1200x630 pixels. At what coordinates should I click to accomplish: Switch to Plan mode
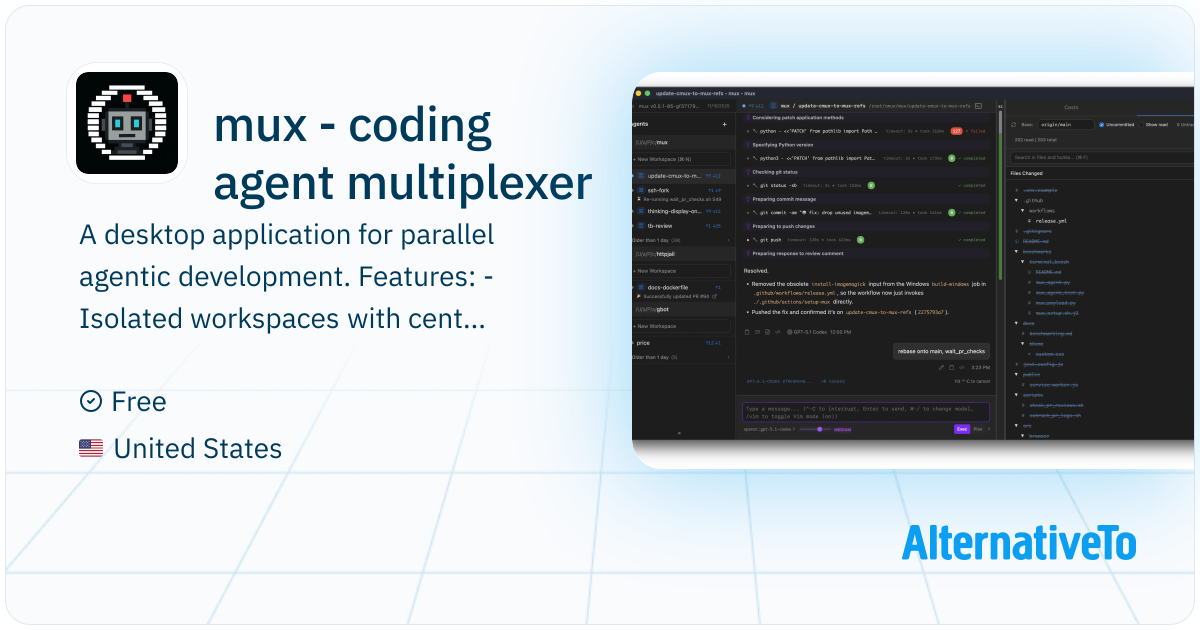click(977, 429)
